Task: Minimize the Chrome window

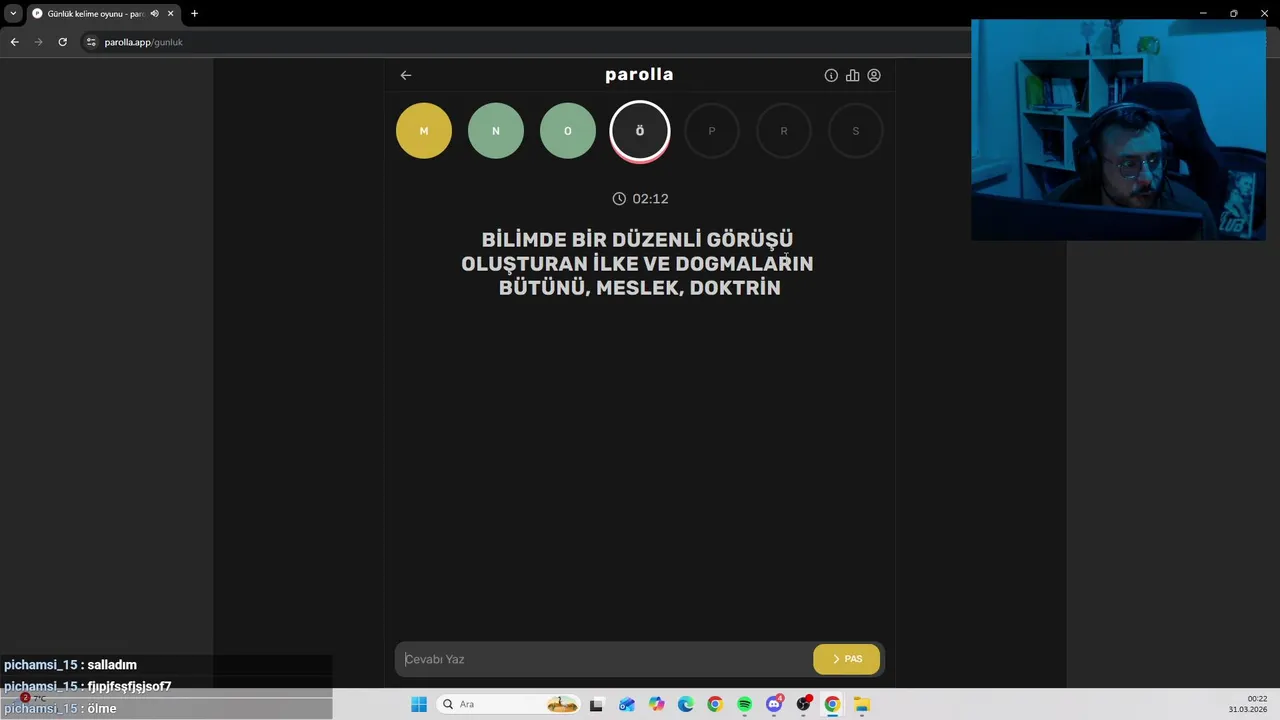Action: (x=1203, y=13)
